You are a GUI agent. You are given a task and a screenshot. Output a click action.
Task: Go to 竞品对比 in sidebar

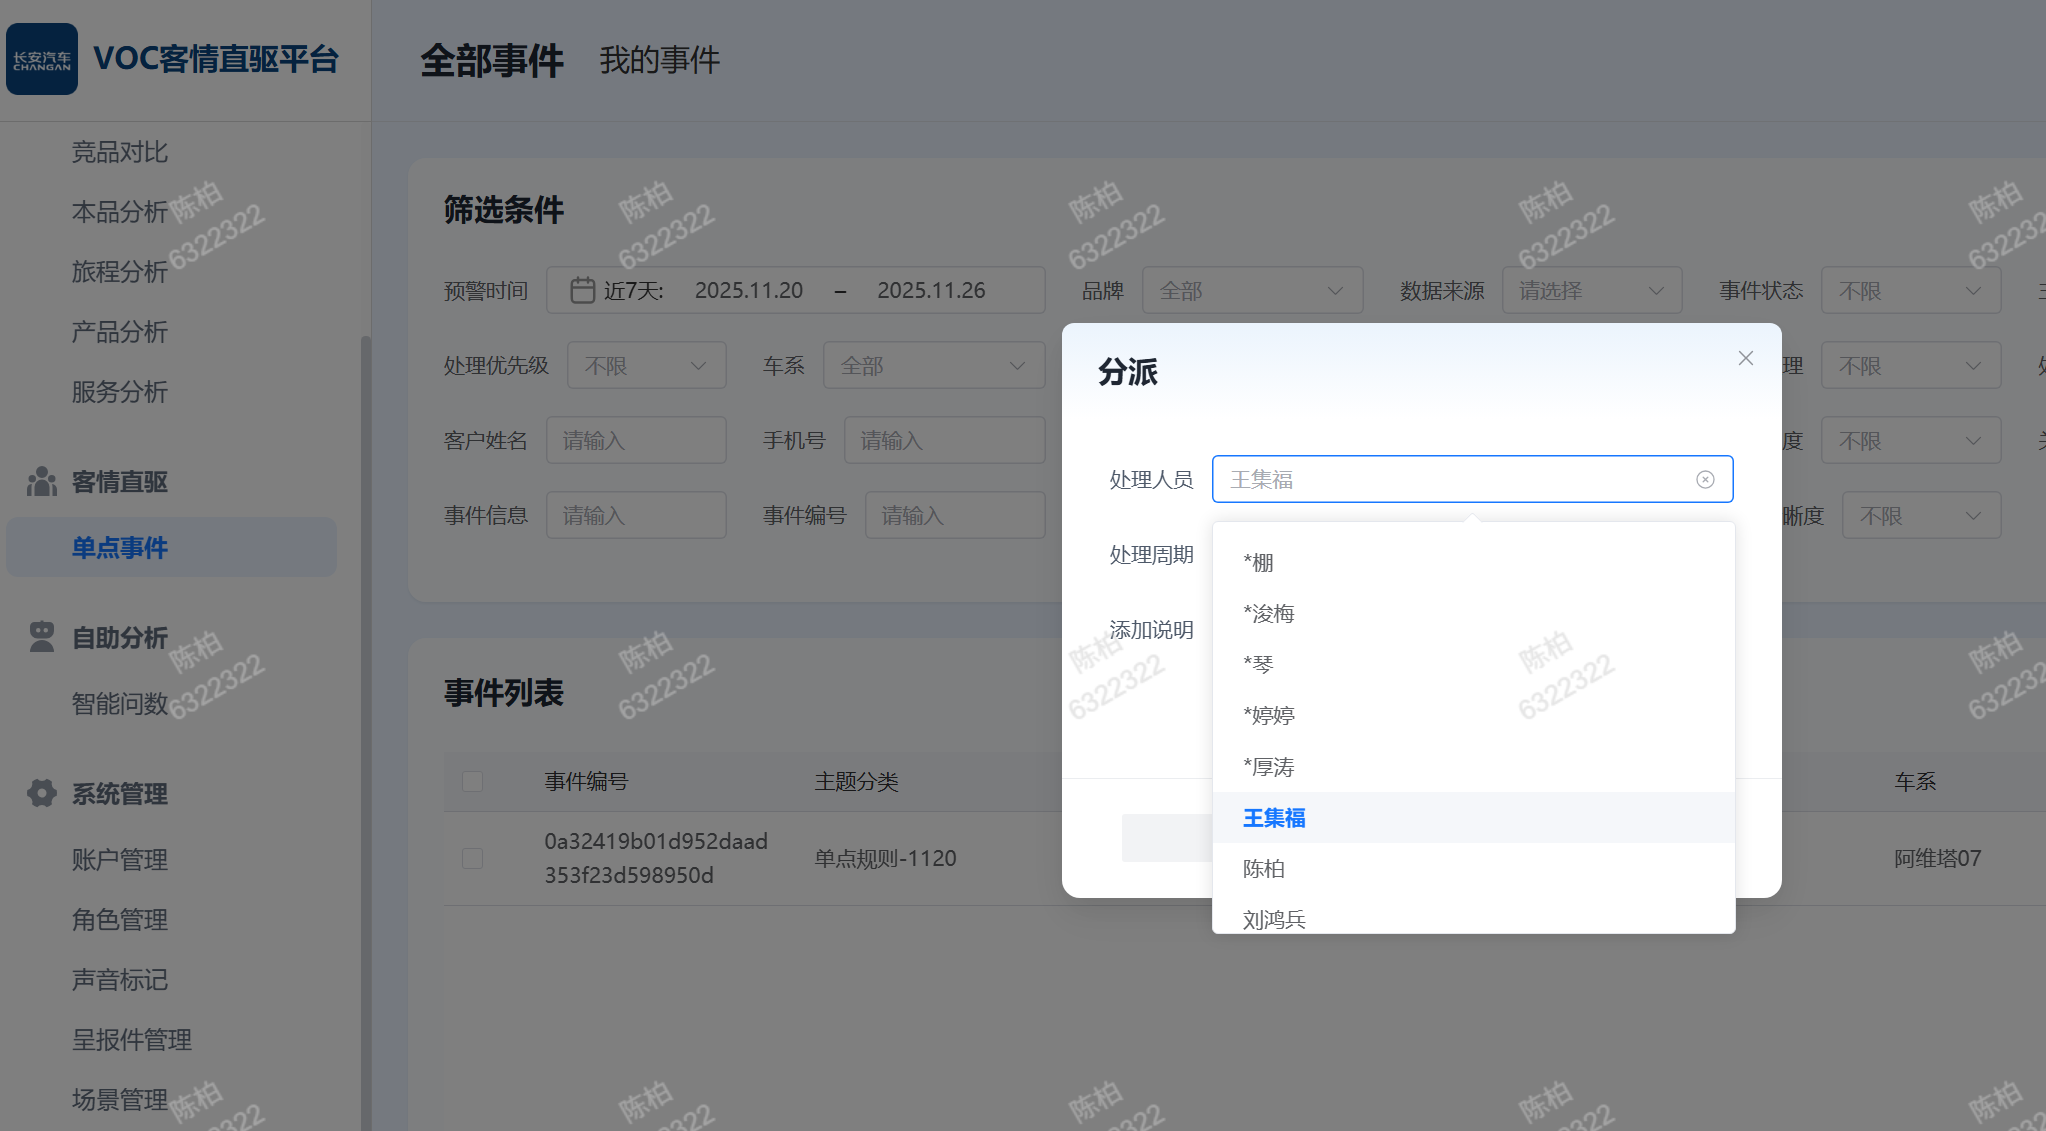point(119,152)
